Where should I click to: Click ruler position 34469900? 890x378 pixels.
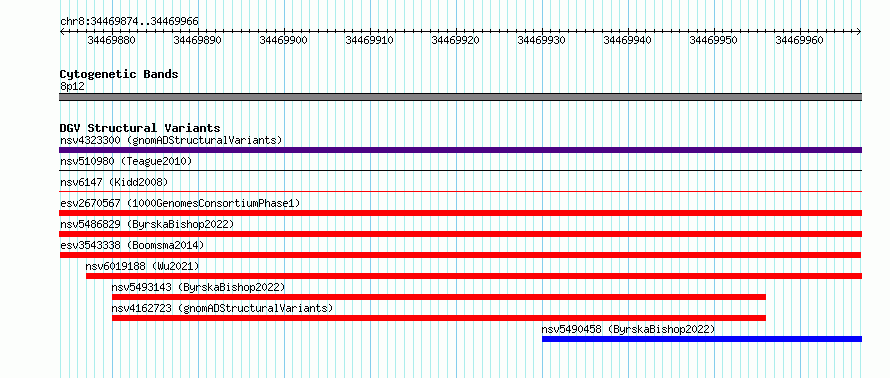click(284, 40)
